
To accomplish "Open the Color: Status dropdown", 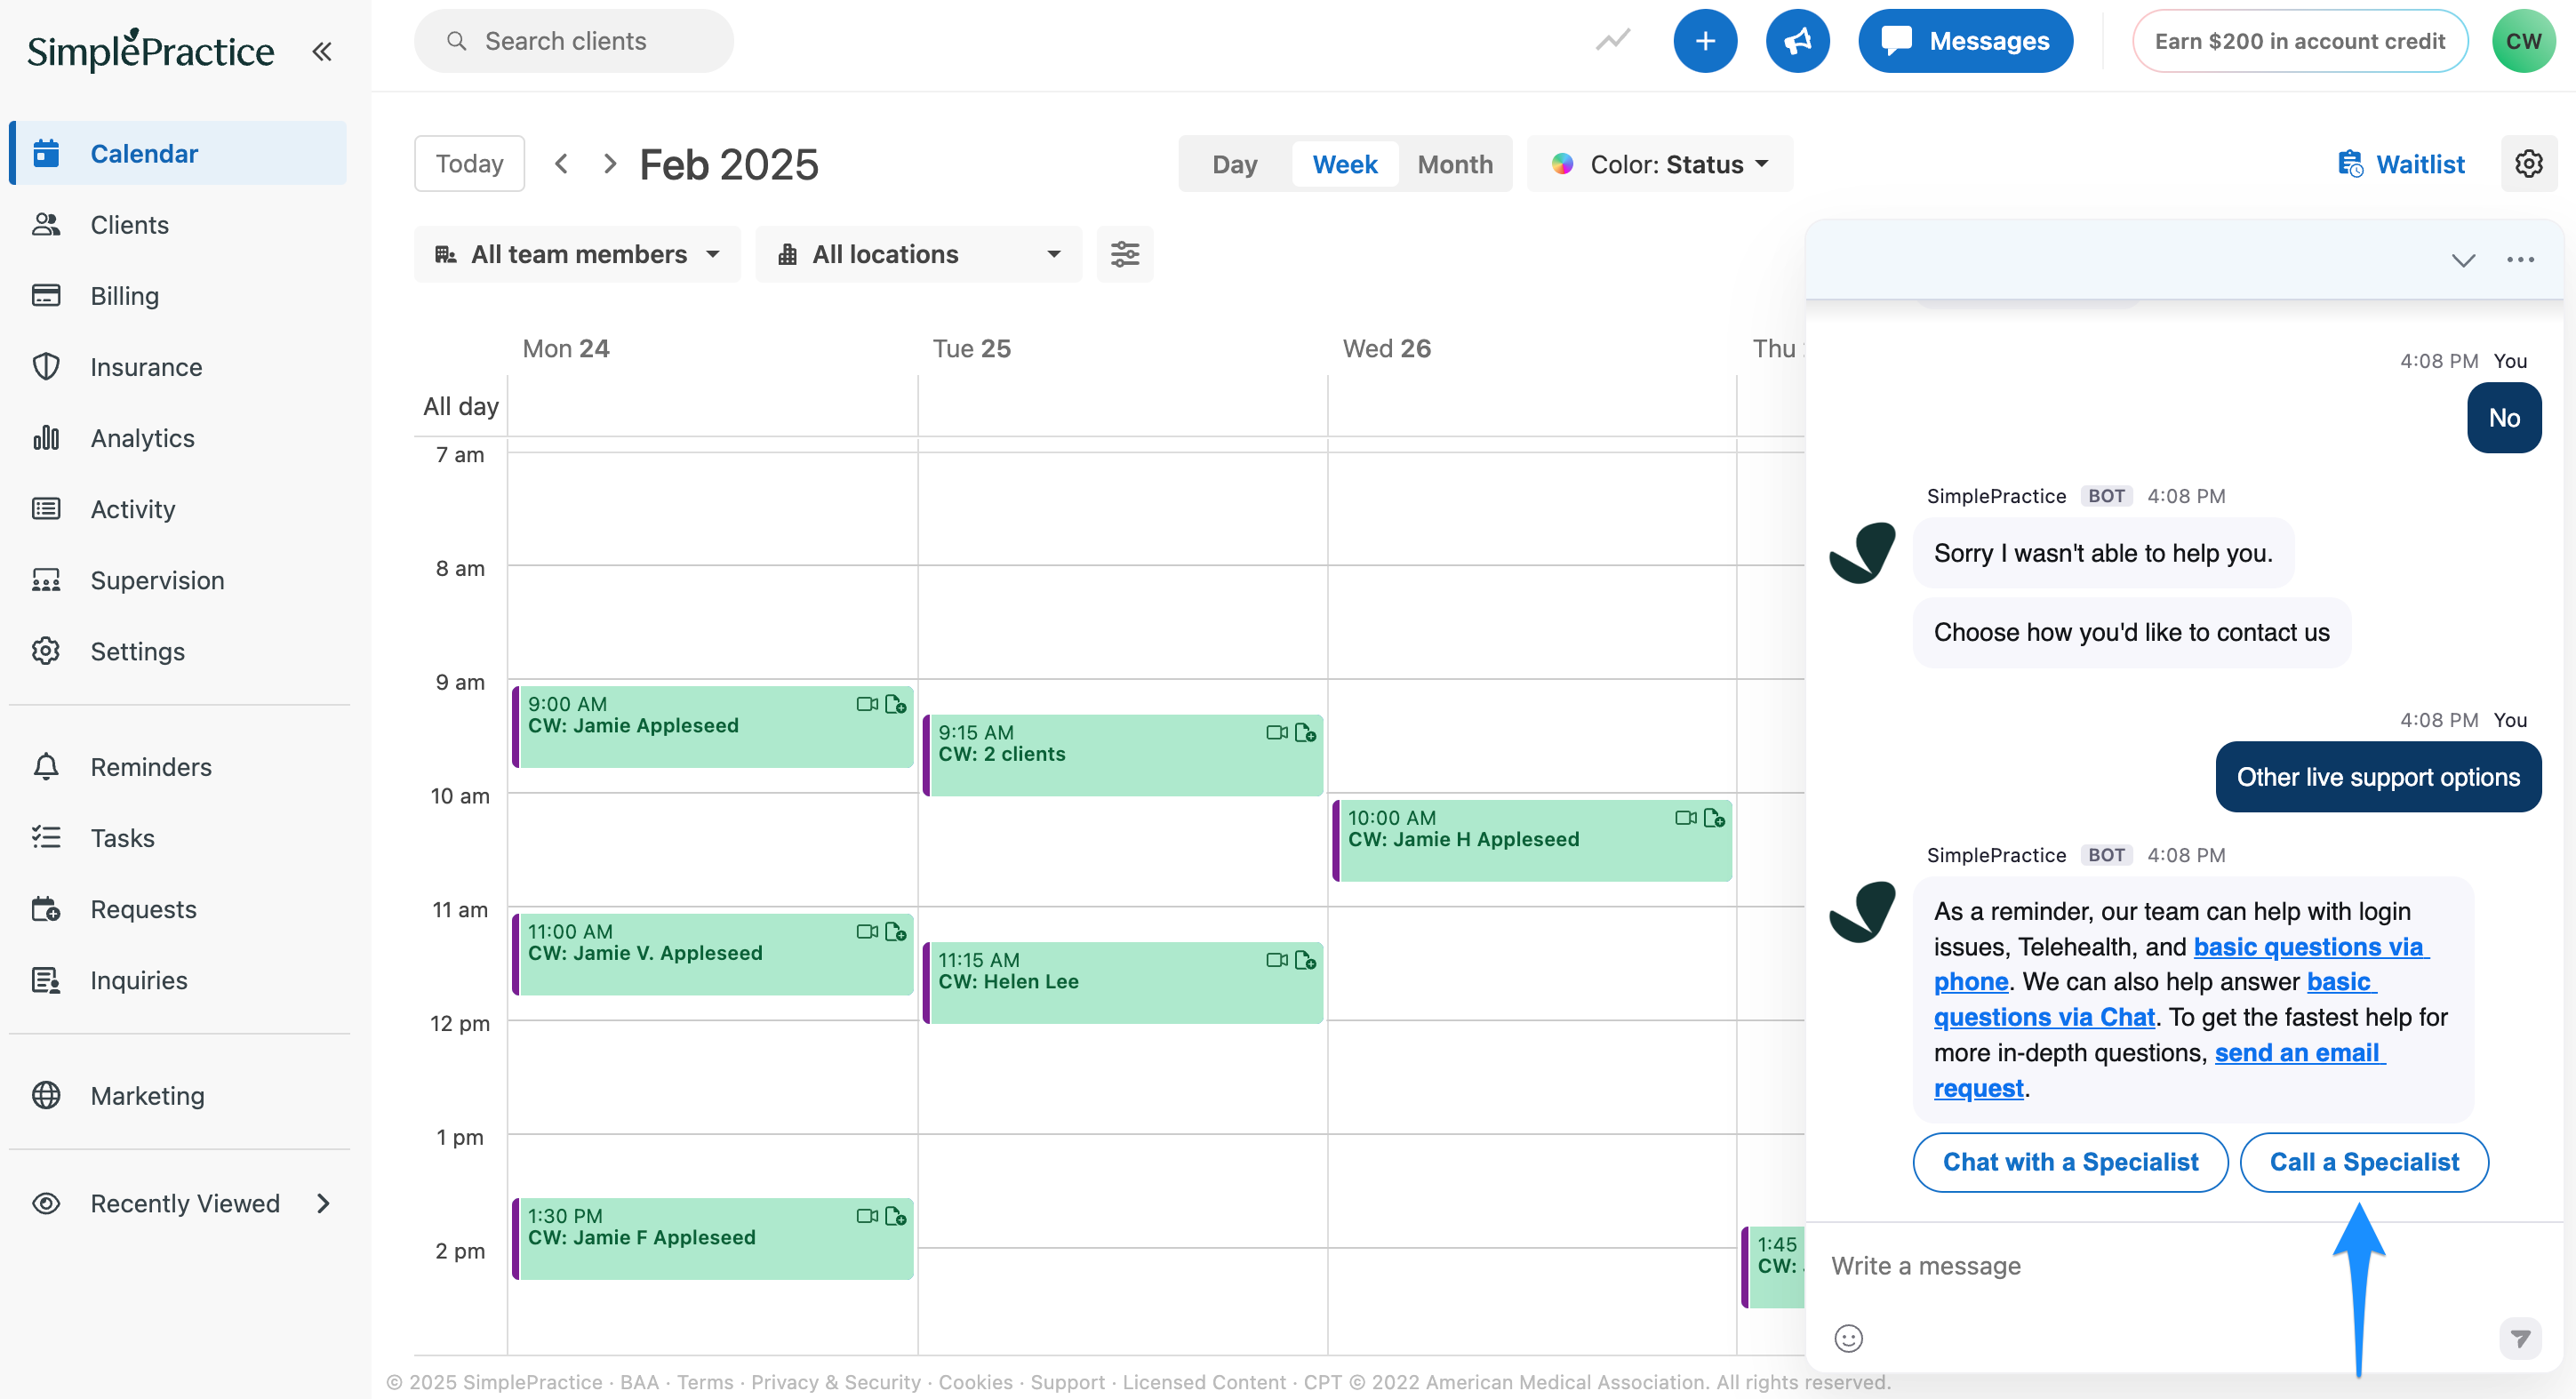I will (x=1660, y=164).
